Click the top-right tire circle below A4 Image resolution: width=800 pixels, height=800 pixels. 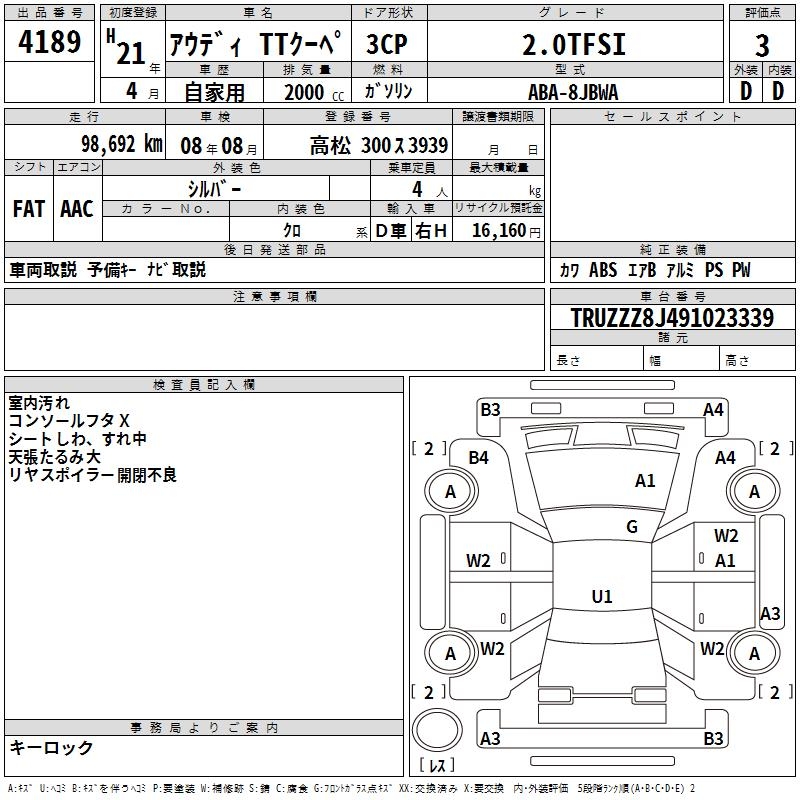coord(754,491)
